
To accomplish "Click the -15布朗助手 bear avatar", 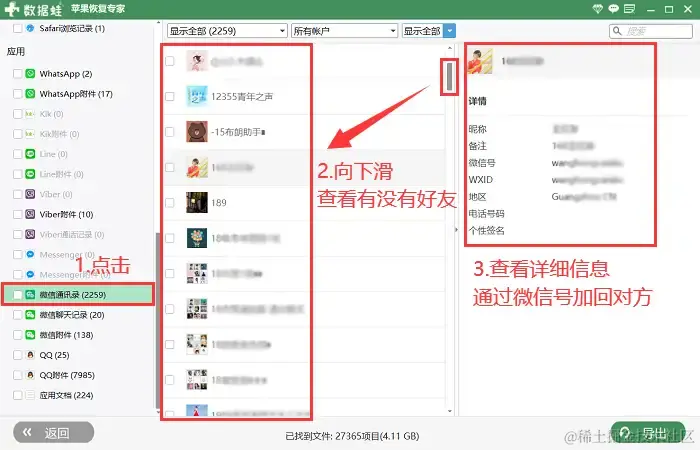I will [197, 132].
